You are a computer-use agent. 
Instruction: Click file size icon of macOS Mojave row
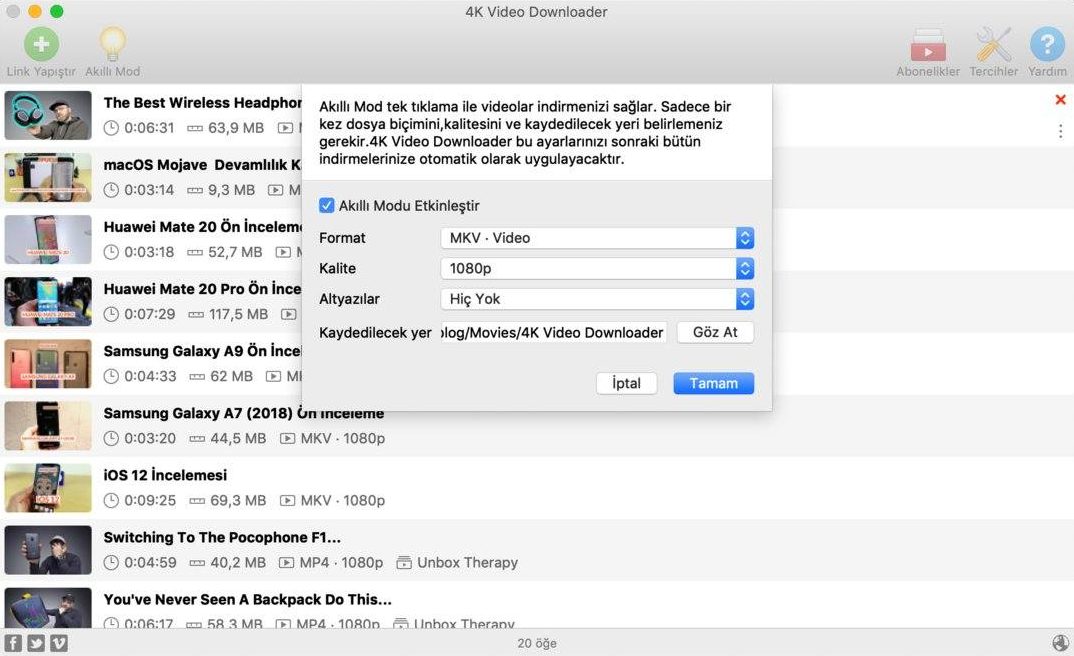tap(195, 190)
